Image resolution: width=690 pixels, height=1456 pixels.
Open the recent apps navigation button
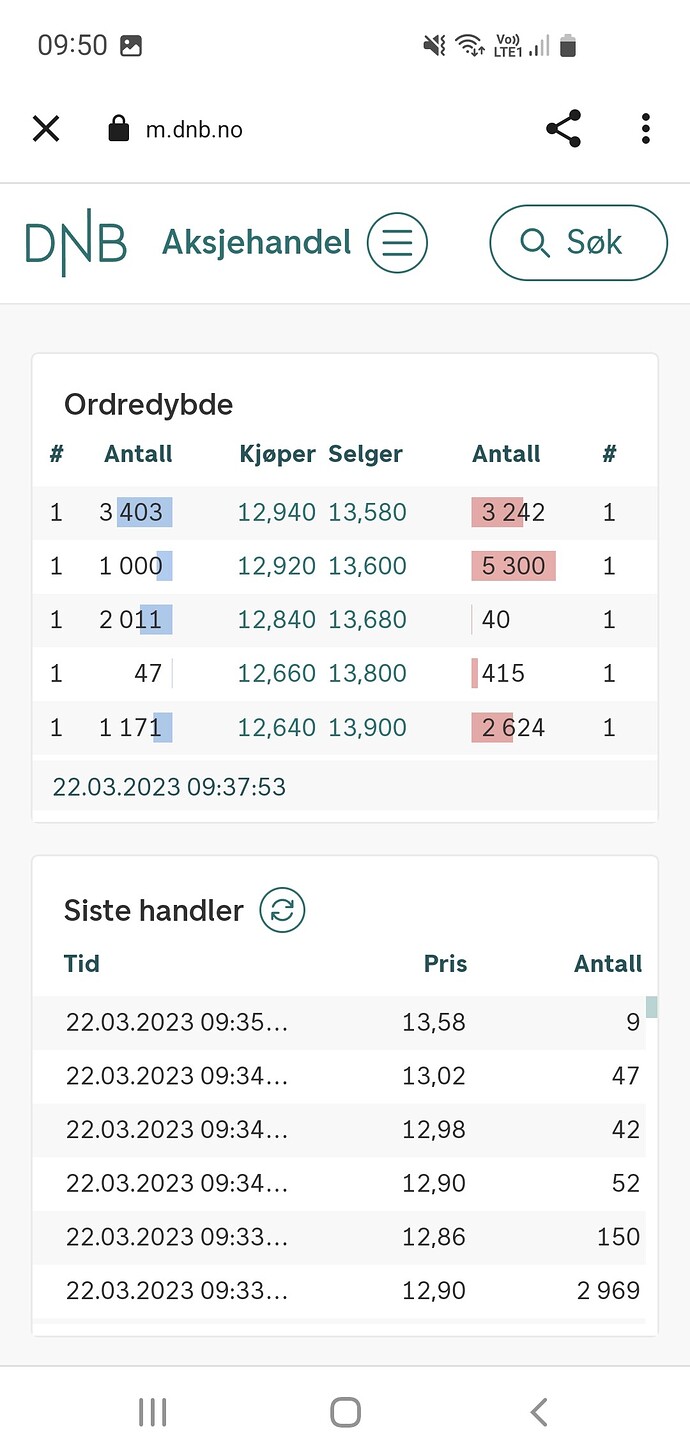152,1411
